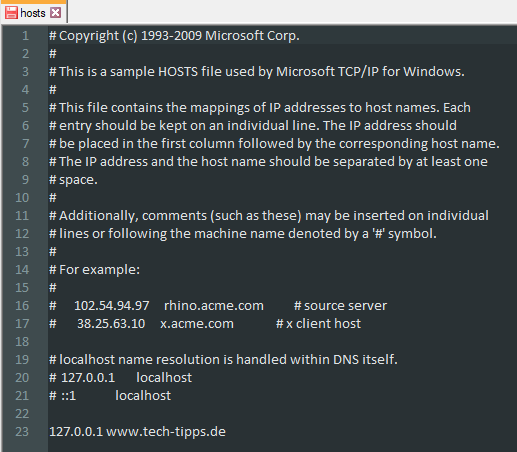Click line number 18 in the margin
This screenshot has height=452, width=517.
[x=22, y=342]
